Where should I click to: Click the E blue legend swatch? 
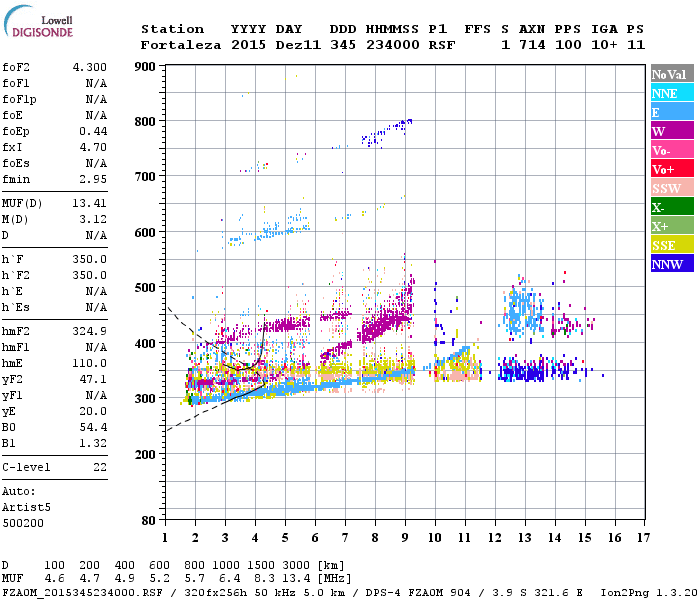[x=672, y=112]
